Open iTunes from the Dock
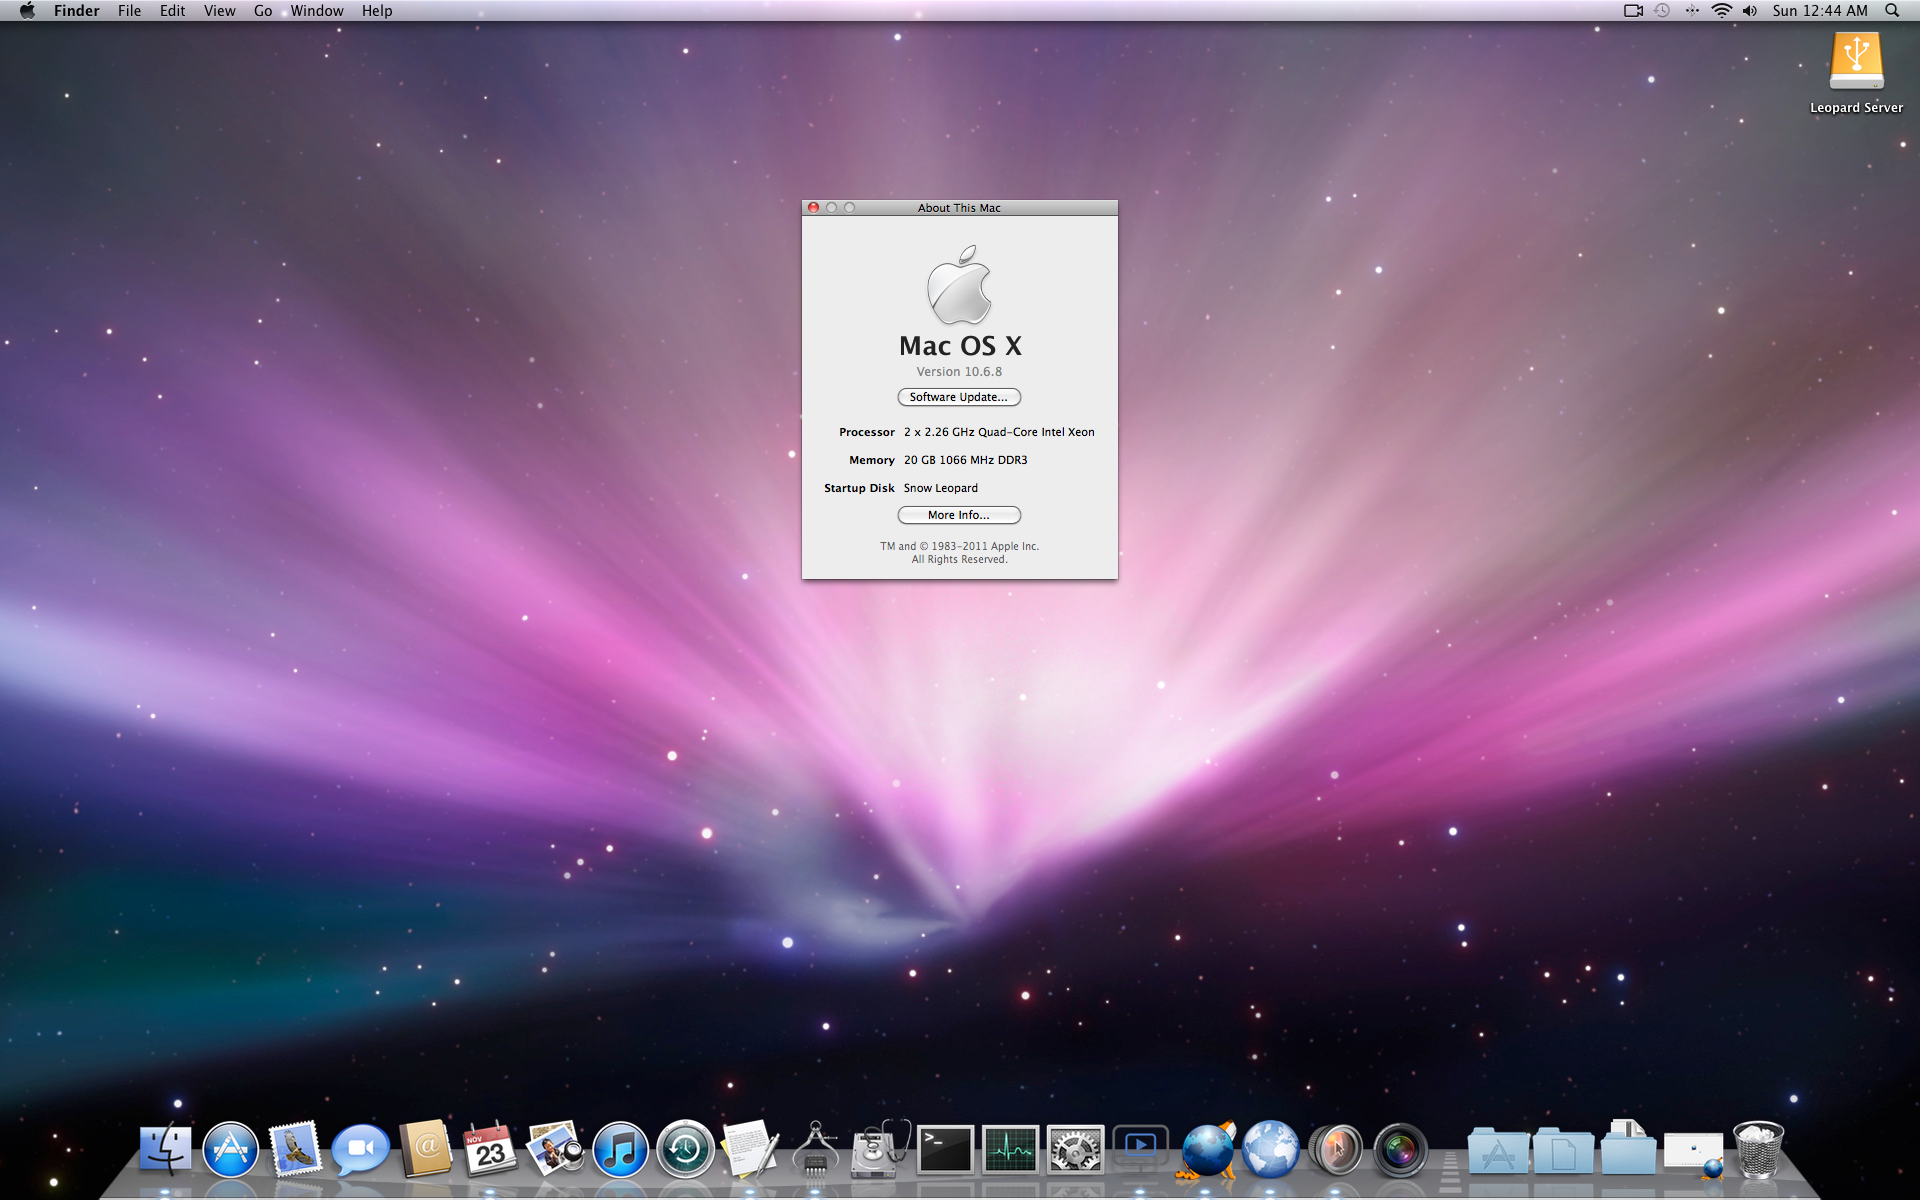 [x=620, y=1150]
